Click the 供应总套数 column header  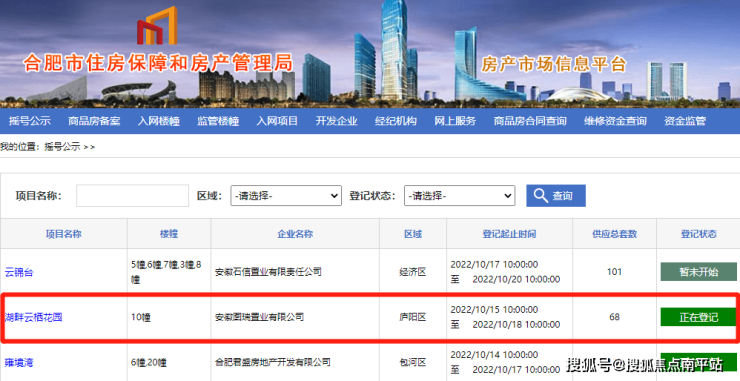(614, 234)
